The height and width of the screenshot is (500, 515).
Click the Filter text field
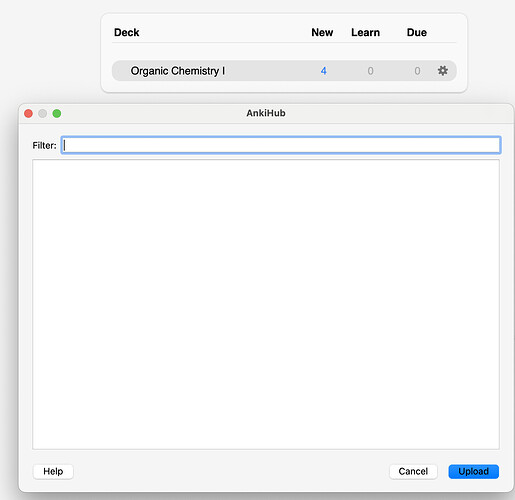(281, 145)
